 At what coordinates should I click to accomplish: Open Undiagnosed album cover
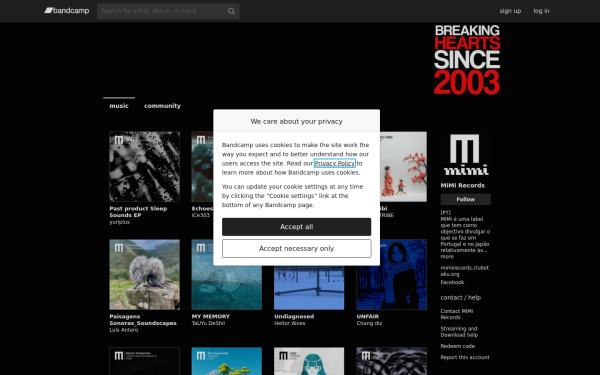[309, 287]
